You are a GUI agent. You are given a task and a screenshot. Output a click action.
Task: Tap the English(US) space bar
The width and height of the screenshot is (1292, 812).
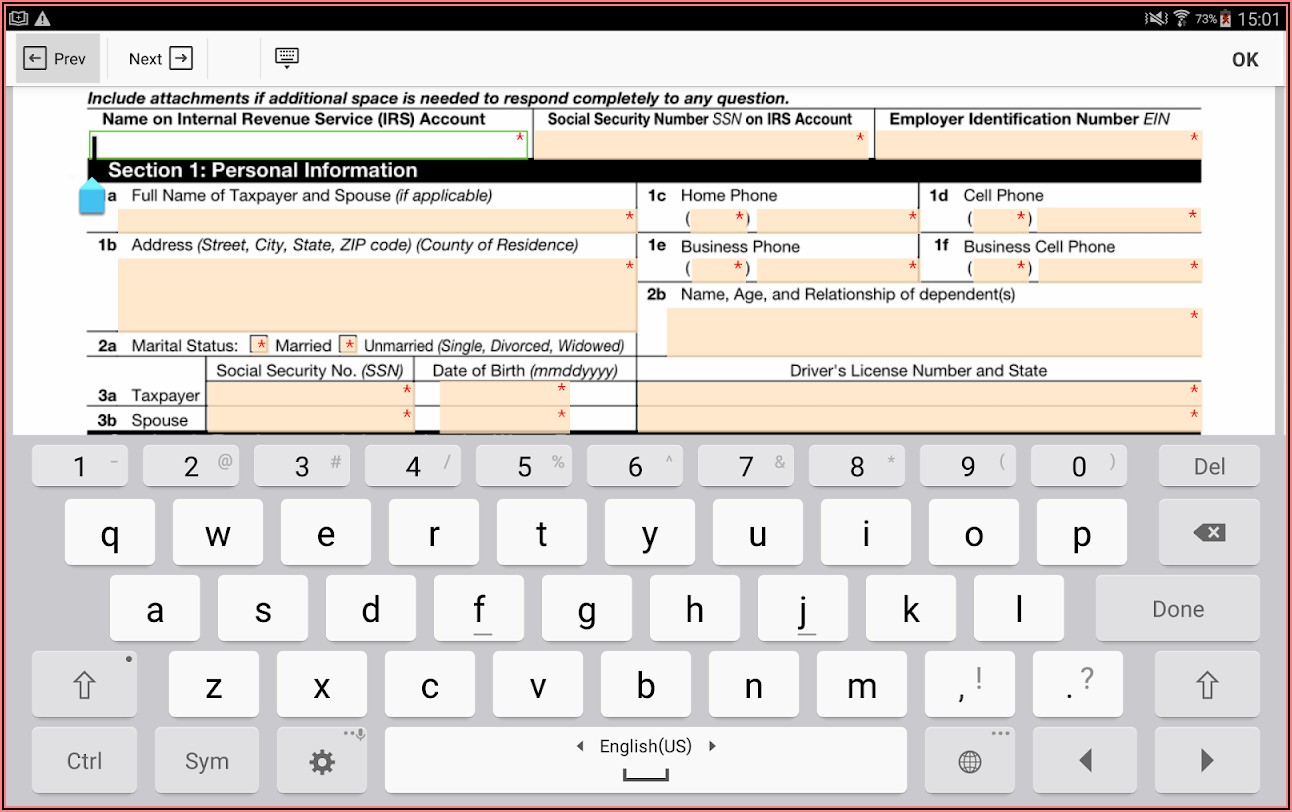point(645,761)
